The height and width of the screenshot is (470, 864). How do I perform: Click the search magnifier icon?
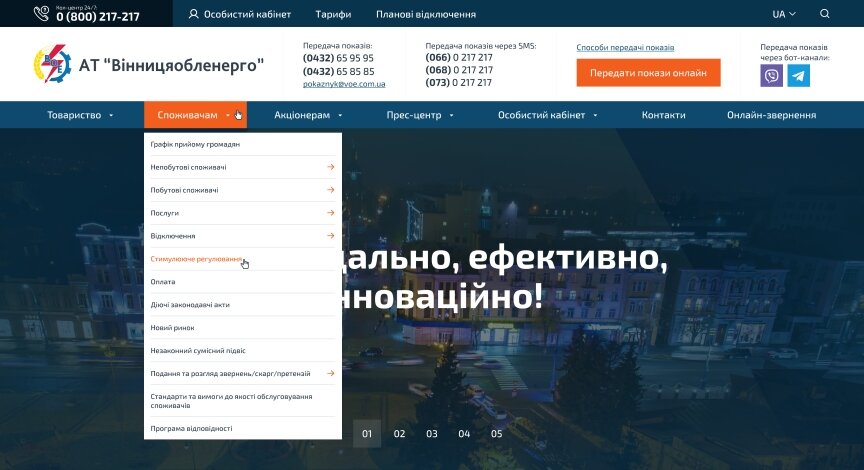tap(824, 14)
